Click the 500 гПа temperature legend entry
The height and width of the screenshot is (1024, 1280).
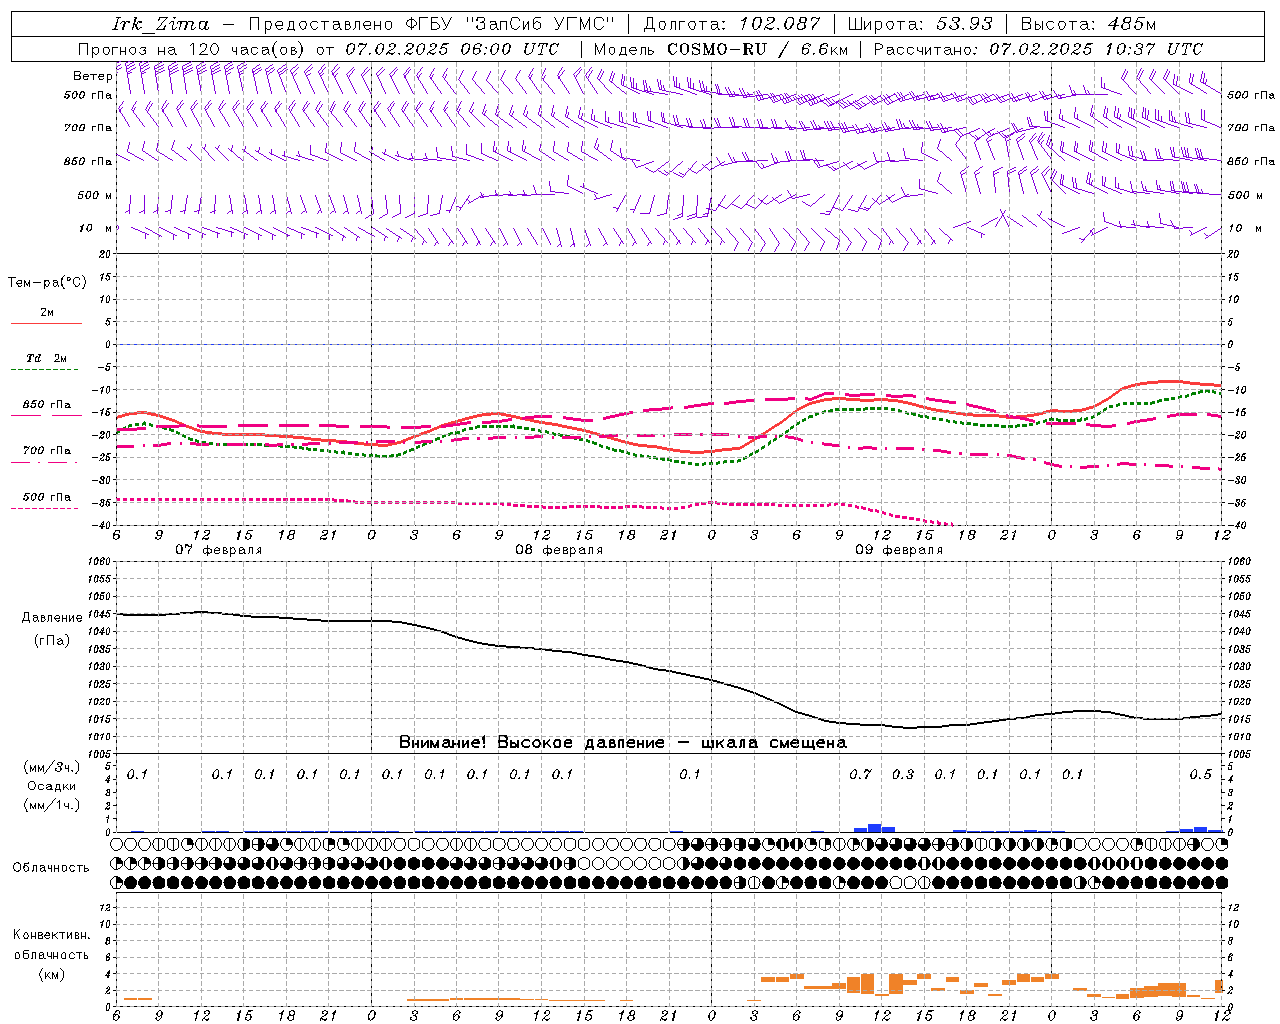[47, 497]
